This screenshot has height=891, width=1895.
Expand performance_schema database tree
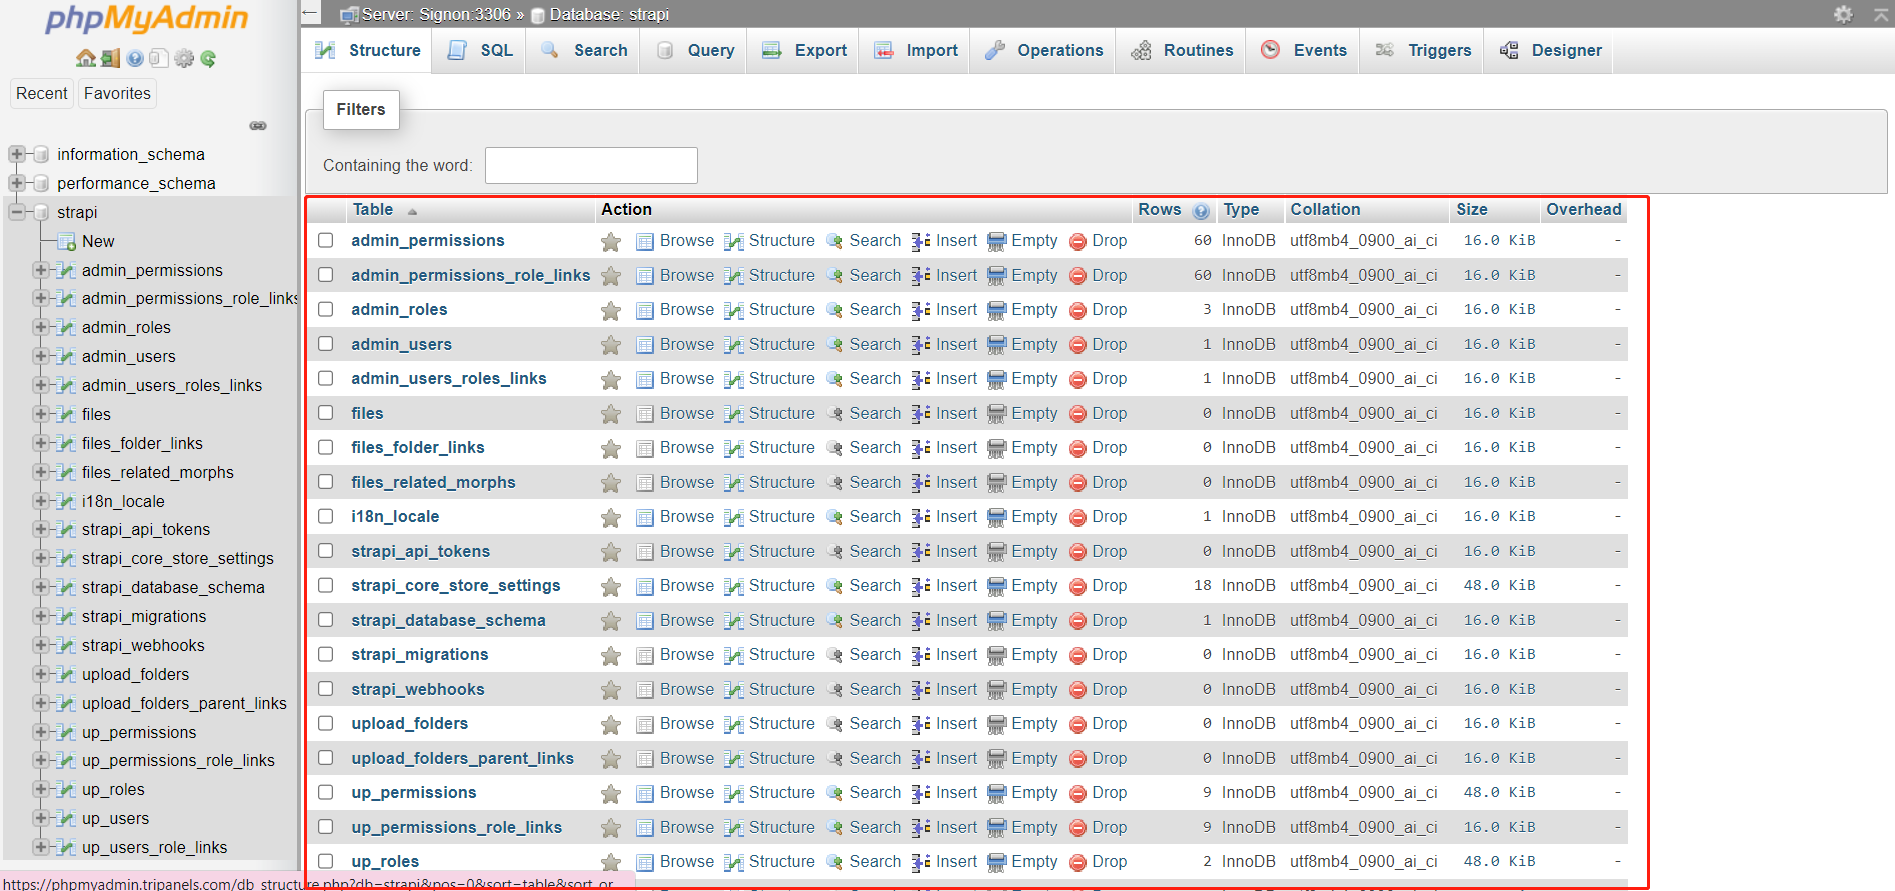point(16,183)
